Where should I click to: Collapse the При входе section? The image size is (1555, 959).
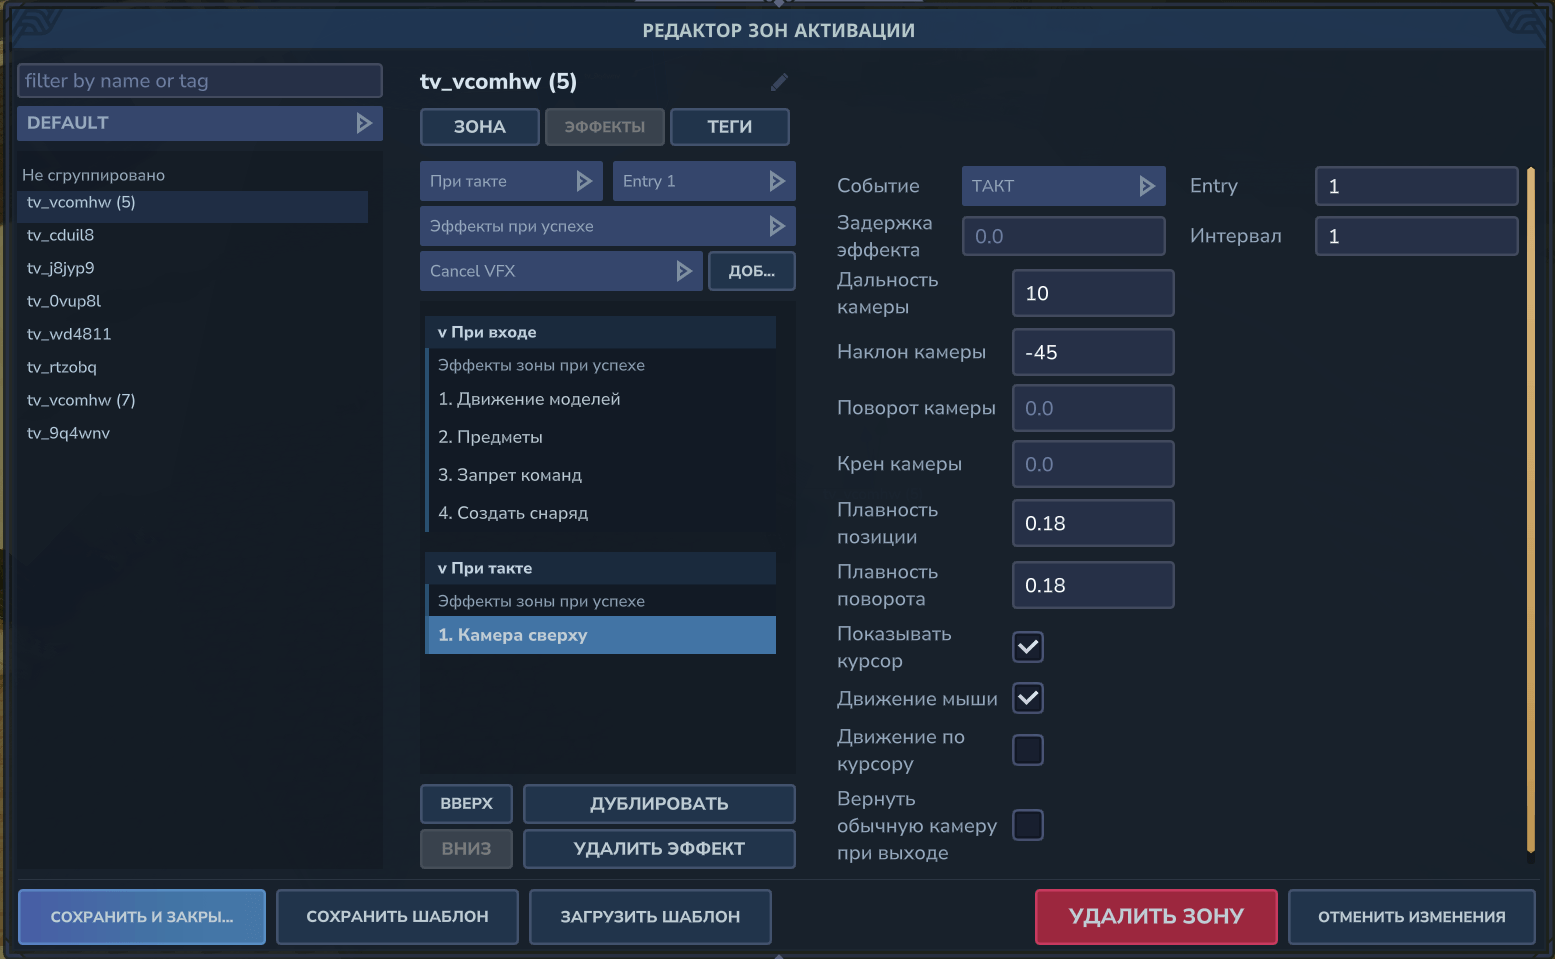600,332
